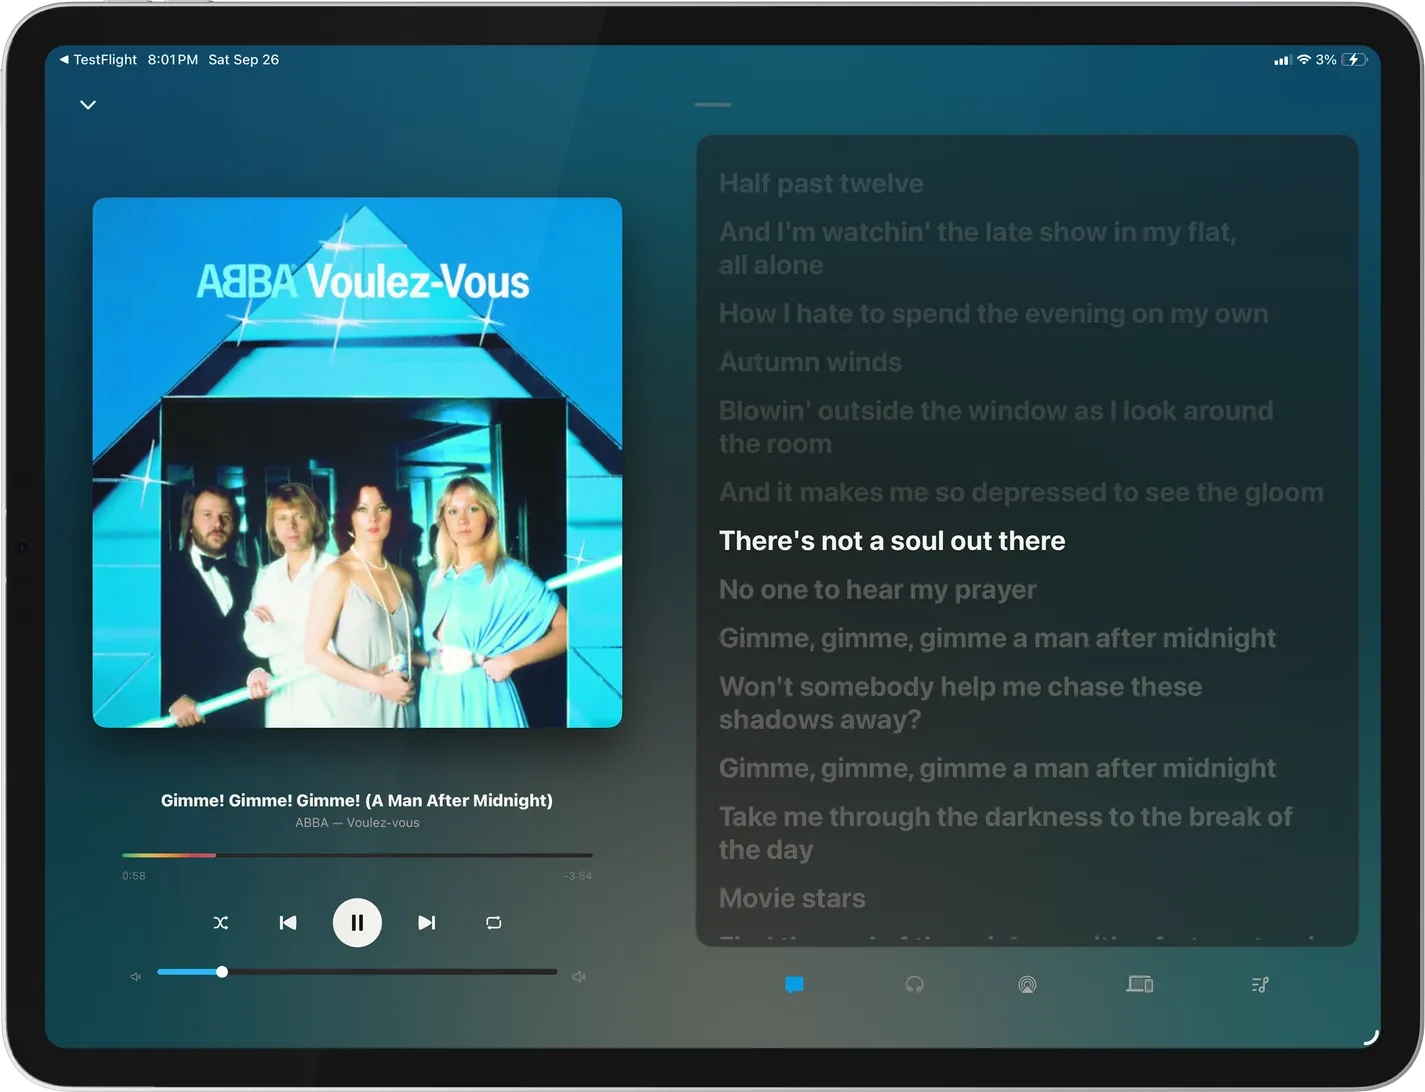Skip to next track
The width and height of the screenshot is (1425, 1092).
(426, 923)
